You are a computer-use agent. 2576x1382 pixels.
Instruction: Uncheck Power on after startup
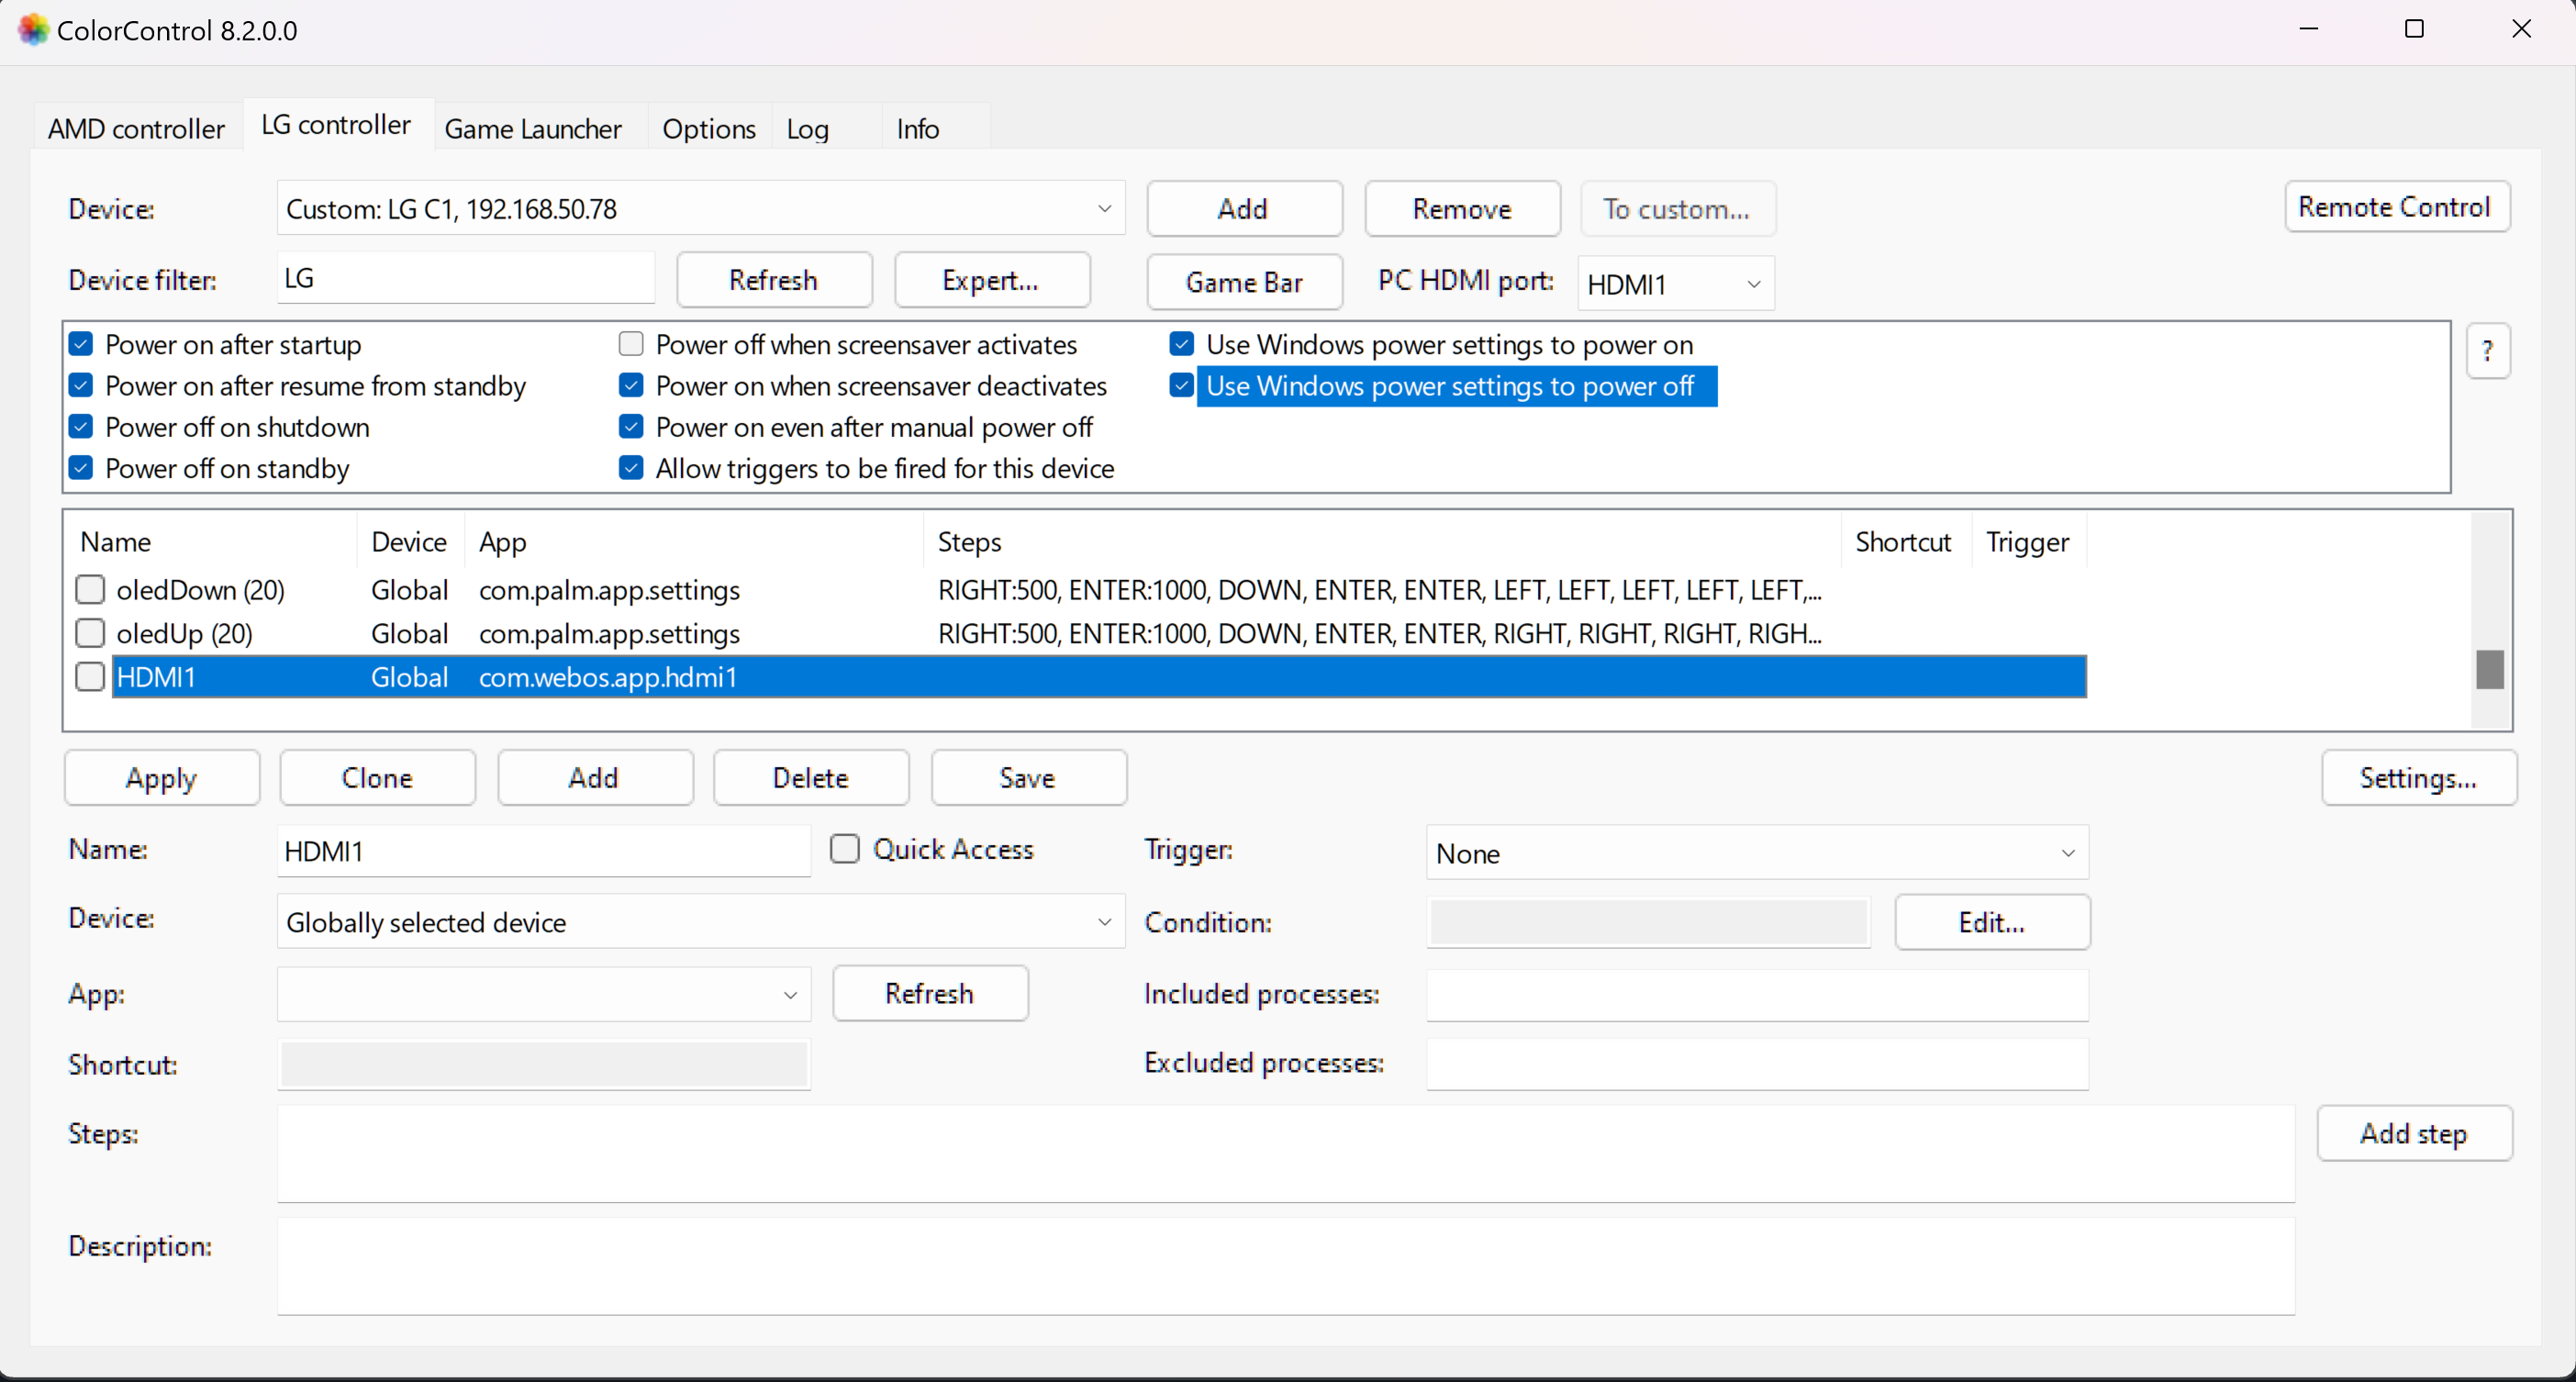pos(80,344)
